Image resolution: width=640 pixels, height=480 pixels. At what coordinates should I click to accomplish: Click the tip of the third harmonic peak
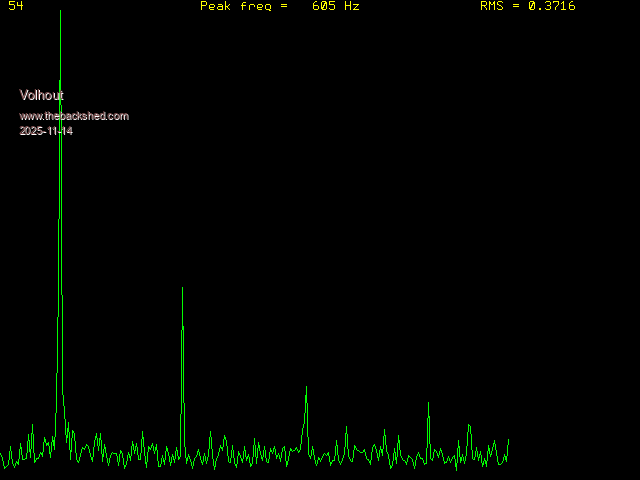coord(306,387)
